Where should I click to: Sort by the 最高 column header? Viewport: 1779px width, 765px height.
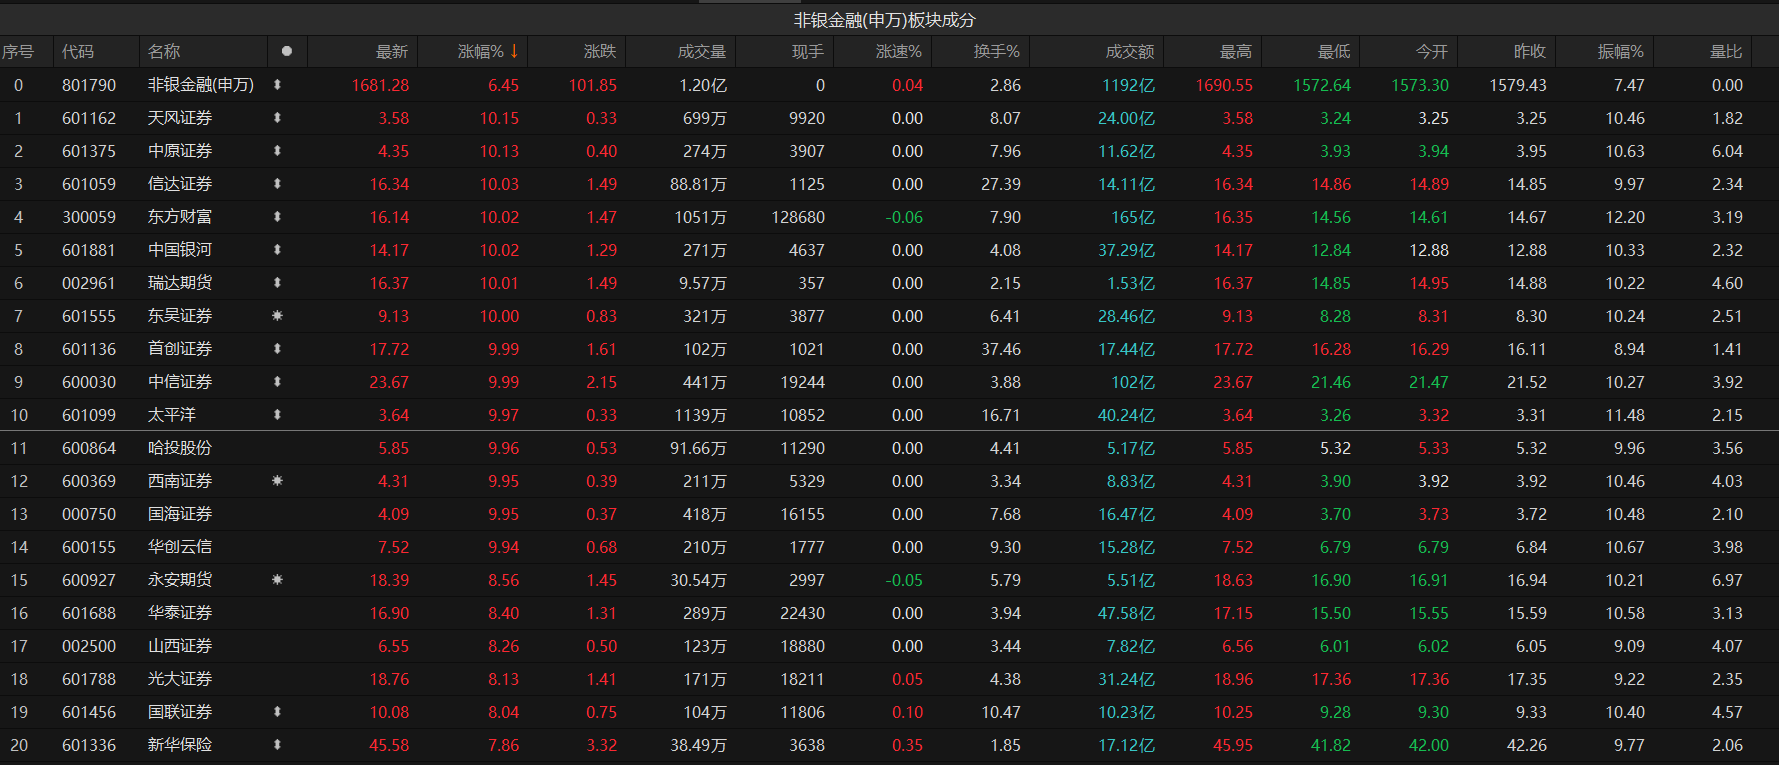click(x=1236, y=51)
